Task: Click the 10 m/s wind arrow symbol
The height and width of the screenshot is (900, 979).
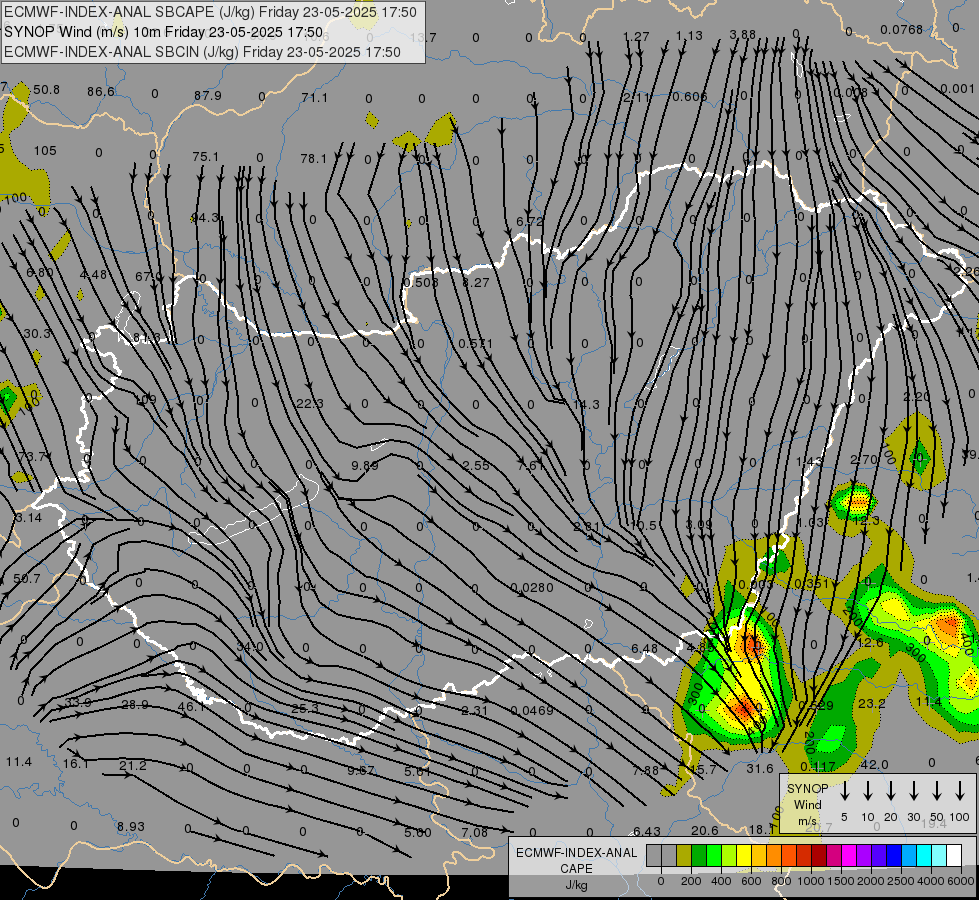Action: click(x=867, y=791)
